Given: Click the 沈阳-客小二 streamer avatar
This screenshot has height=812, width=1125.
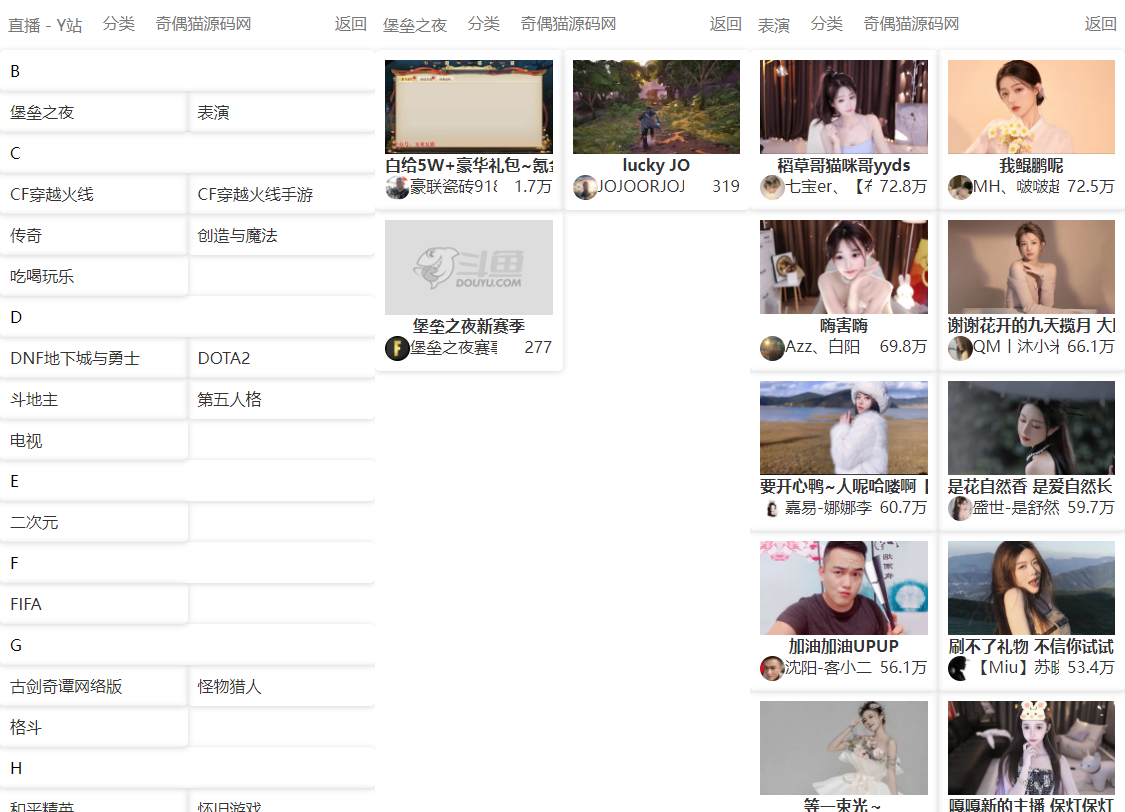Looking at the screenshot, I should pos(772,669).
